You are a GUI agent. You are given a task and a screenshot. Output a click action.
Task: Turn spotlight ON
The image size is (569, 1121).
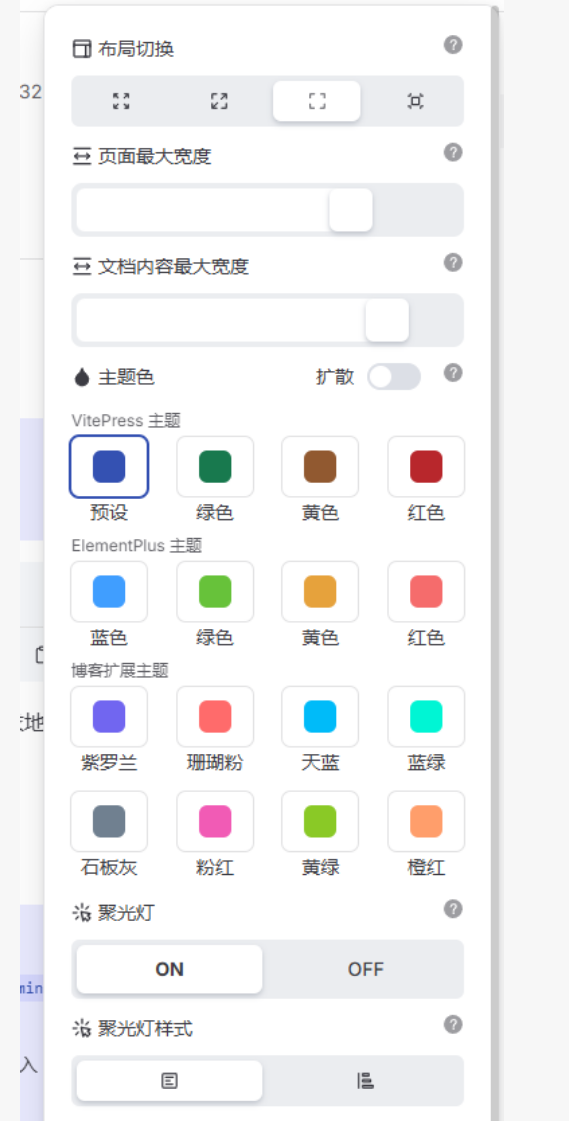[169, 969]
